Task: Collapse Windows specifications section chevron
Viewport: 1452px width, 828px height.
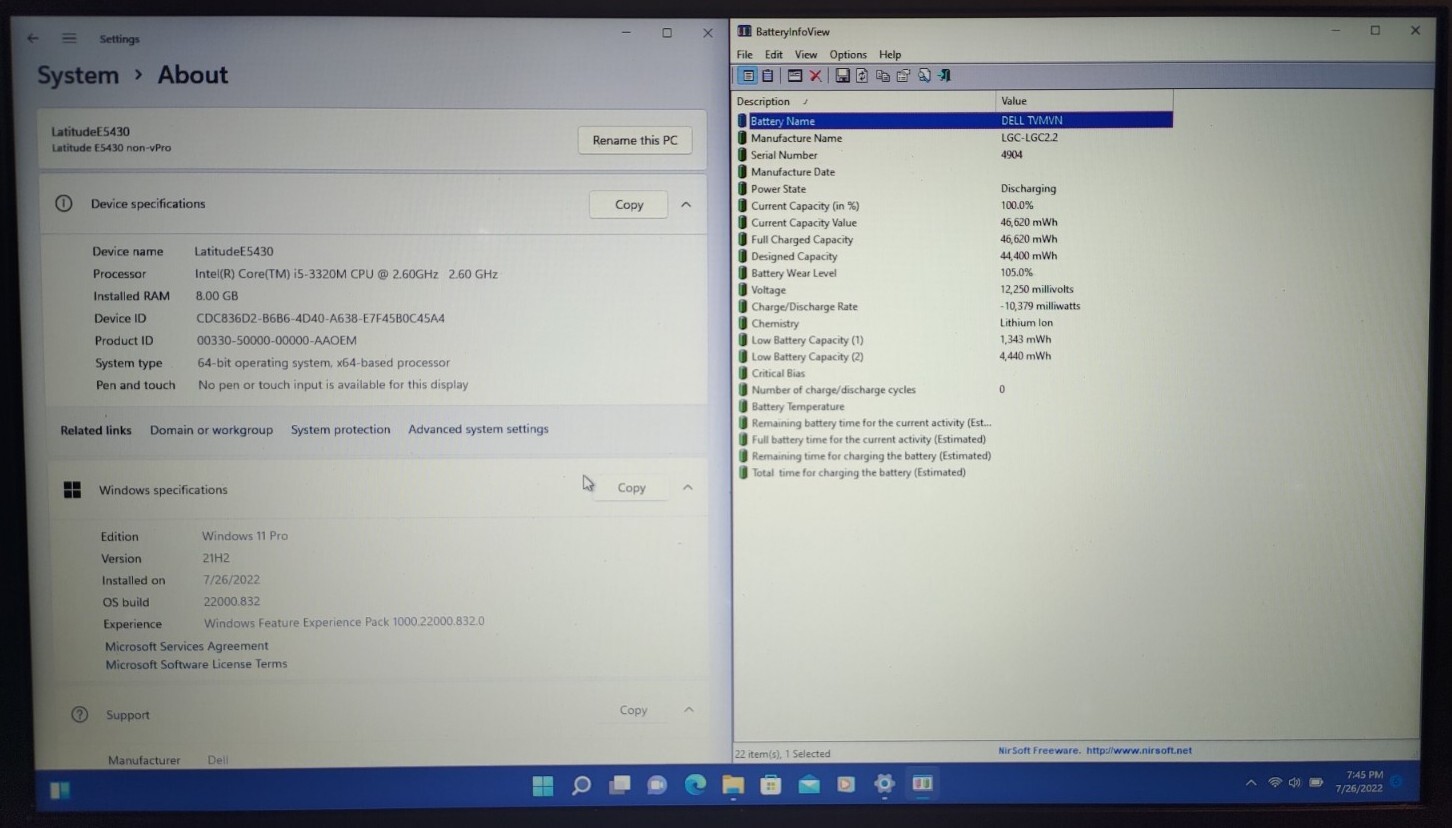Action: pyautogui.click(x=687, y=488)
